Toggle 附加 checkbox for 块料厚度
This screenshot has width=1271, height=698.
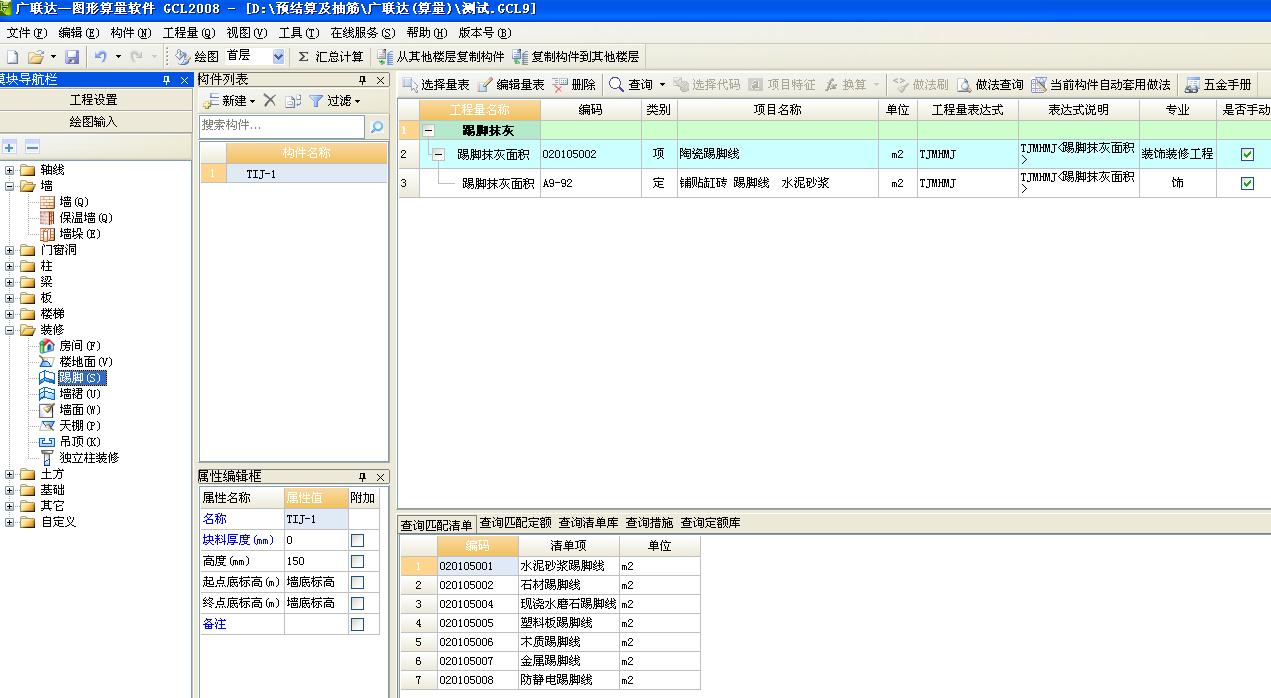click(357, 540)
